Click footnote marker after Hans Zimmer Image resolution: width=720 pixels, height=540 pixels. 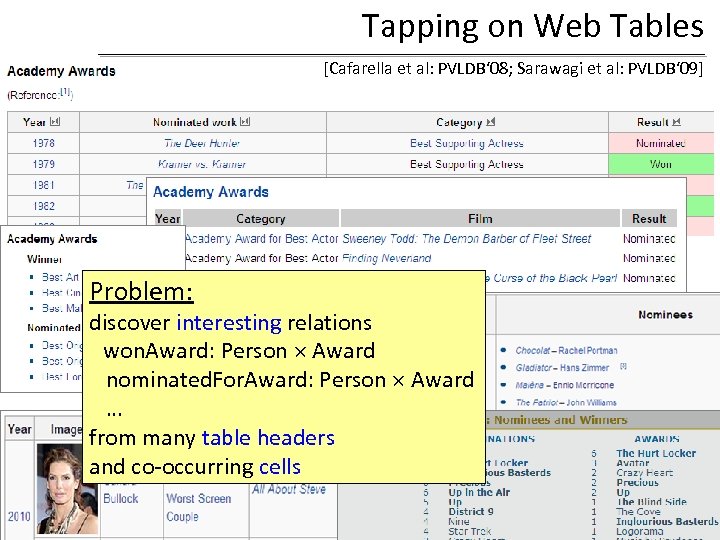coord(623,366)
